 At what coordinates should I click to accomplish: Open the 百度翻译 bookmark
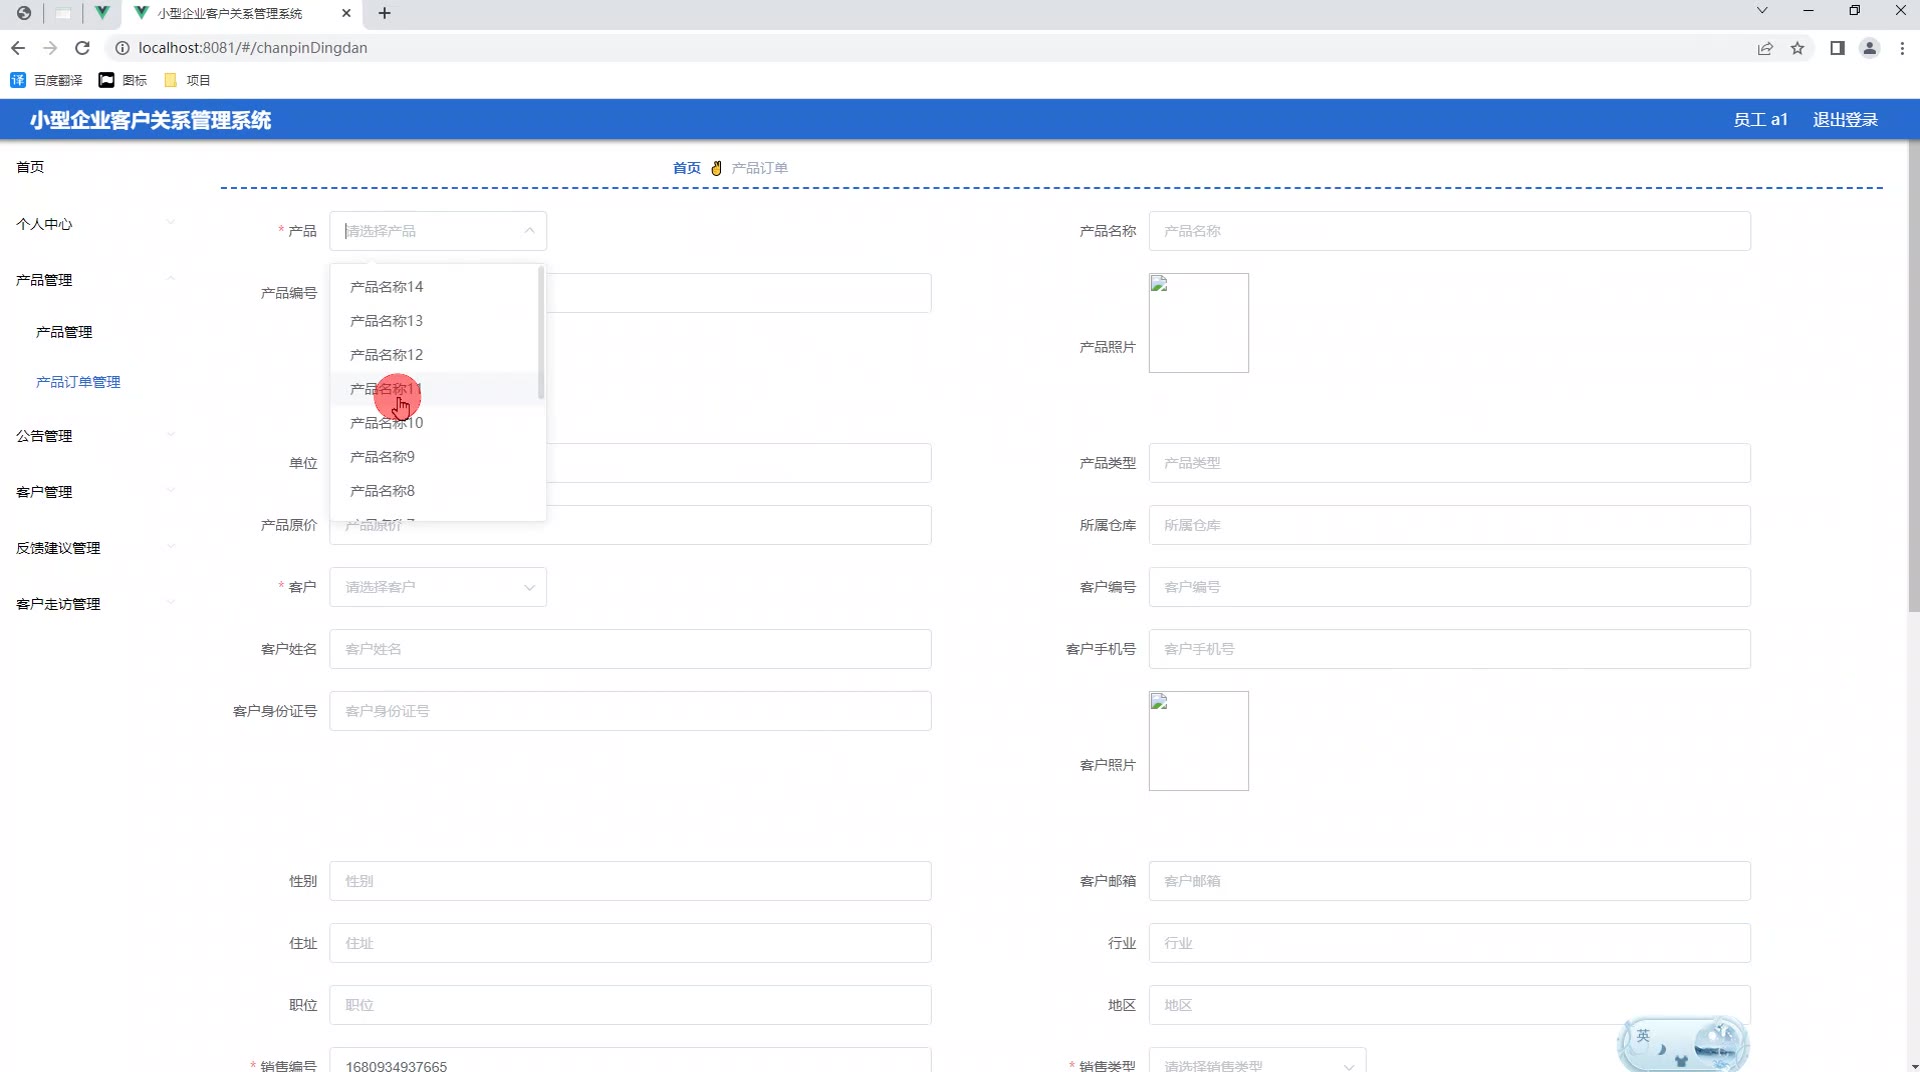47,80
